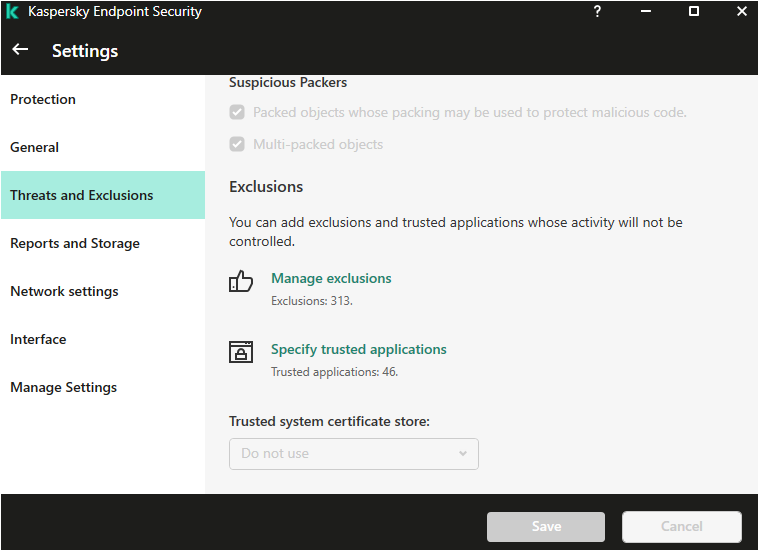
Task: Select Threats and Exclusions in sidebar
Action: tap(103, 195)
